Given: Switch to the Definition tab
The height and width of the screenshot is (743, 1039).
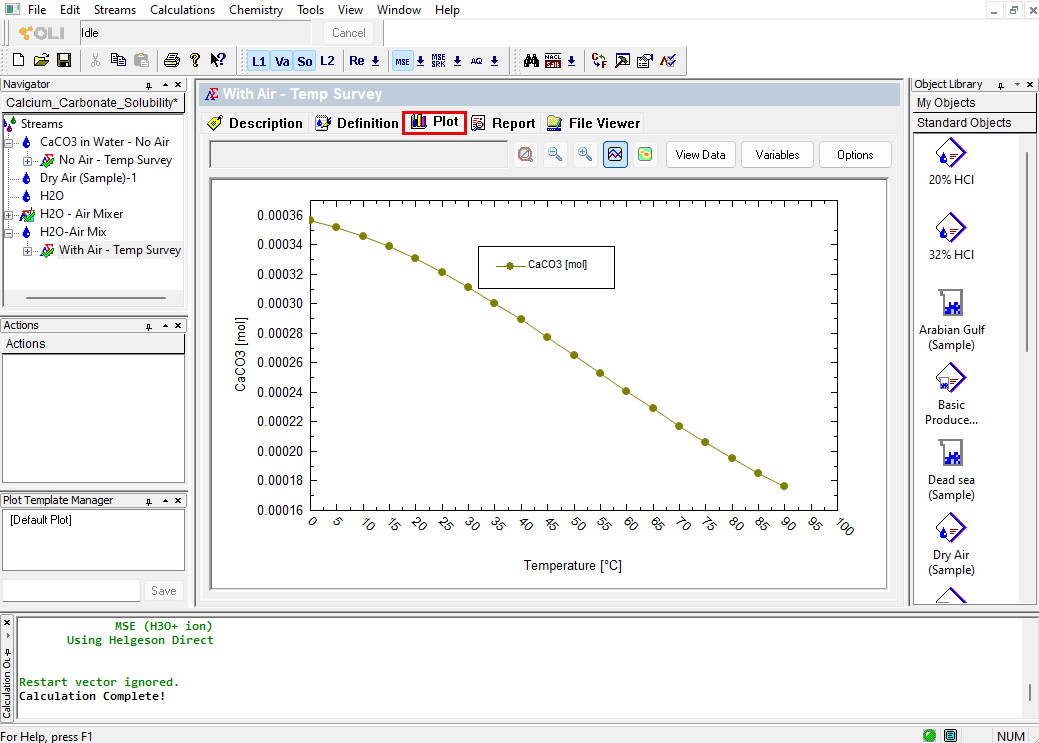Looking at the screenshot, I should (x=356, y=123).
